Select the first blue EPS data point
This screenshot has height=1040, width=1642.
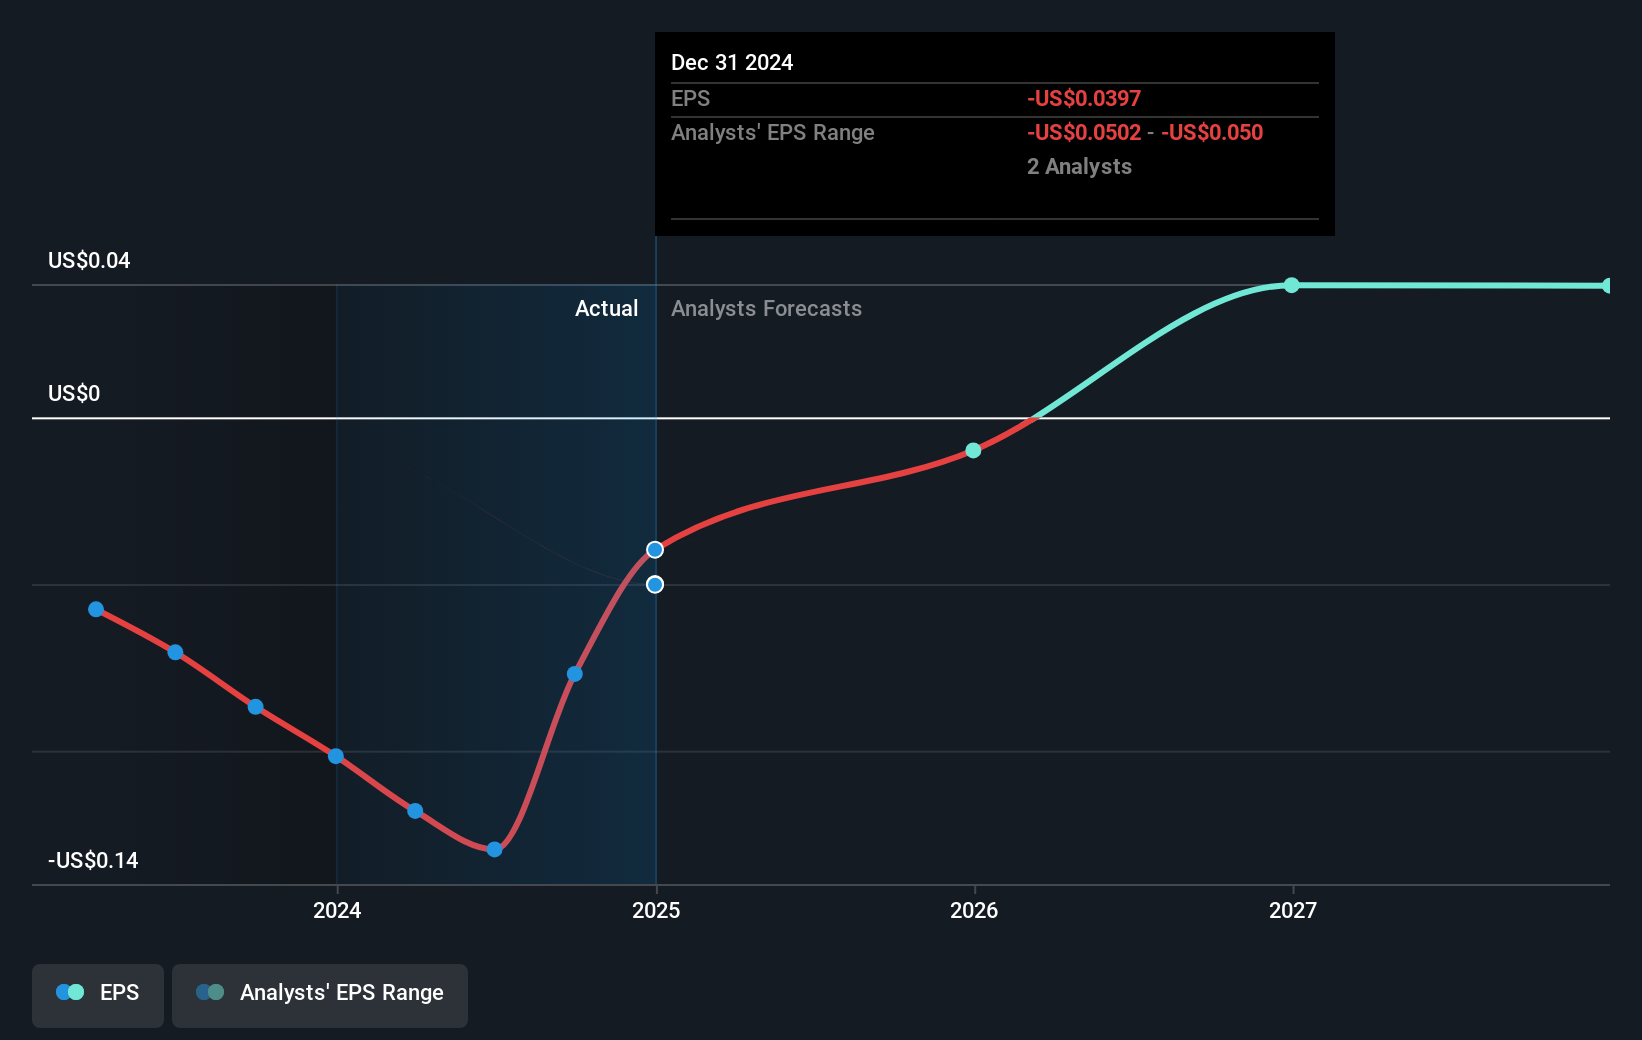95,608
